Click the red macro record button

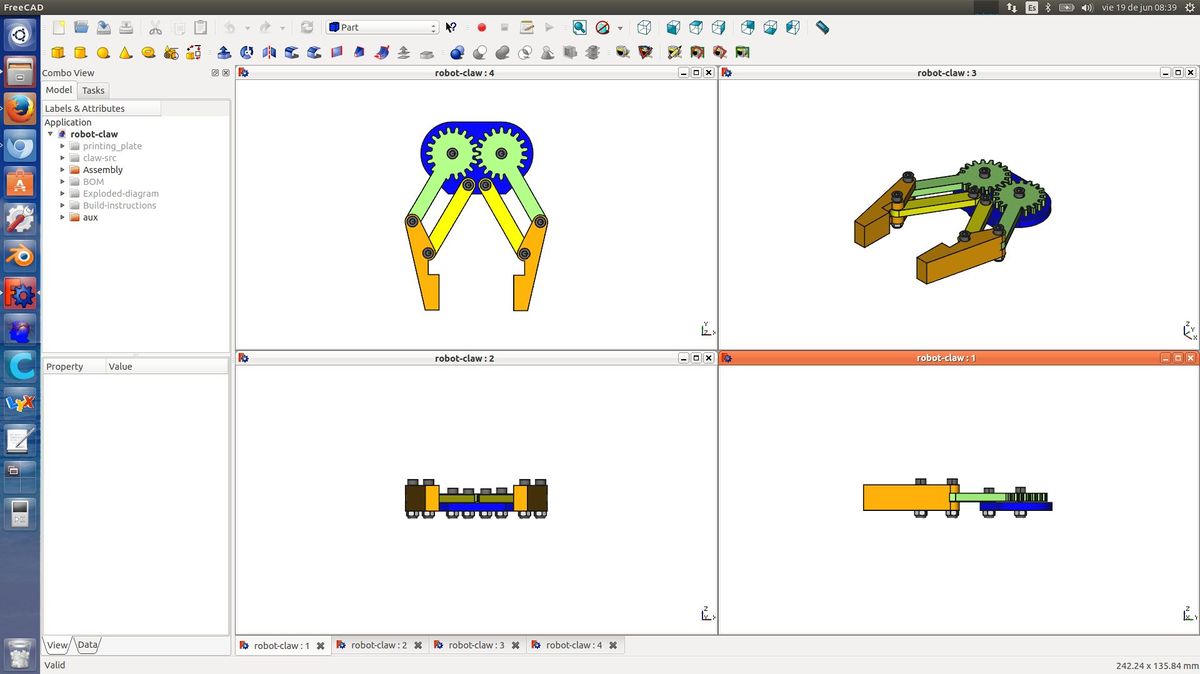[x=481, y=28]
